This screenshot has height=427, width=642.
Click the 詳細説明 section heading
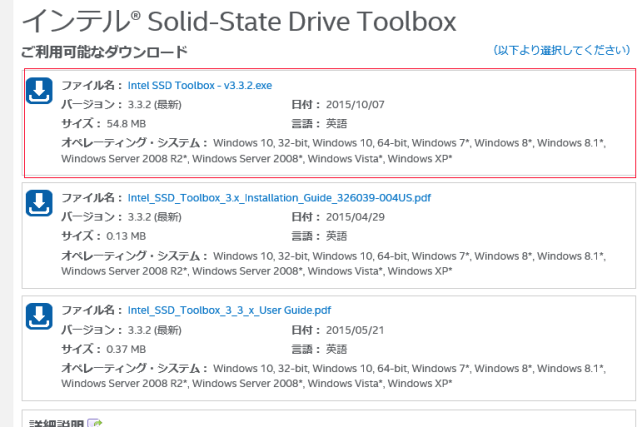point(51,424)
